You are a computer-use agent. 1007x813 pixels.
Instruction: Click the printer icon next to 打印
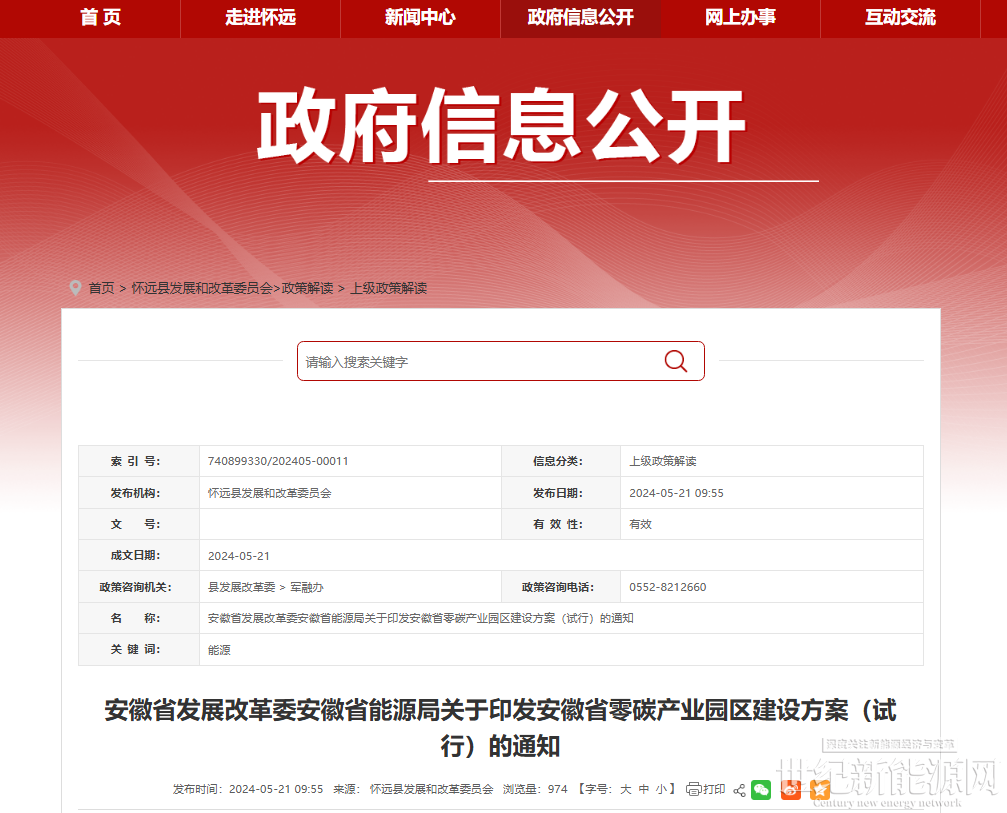(694, 789)
